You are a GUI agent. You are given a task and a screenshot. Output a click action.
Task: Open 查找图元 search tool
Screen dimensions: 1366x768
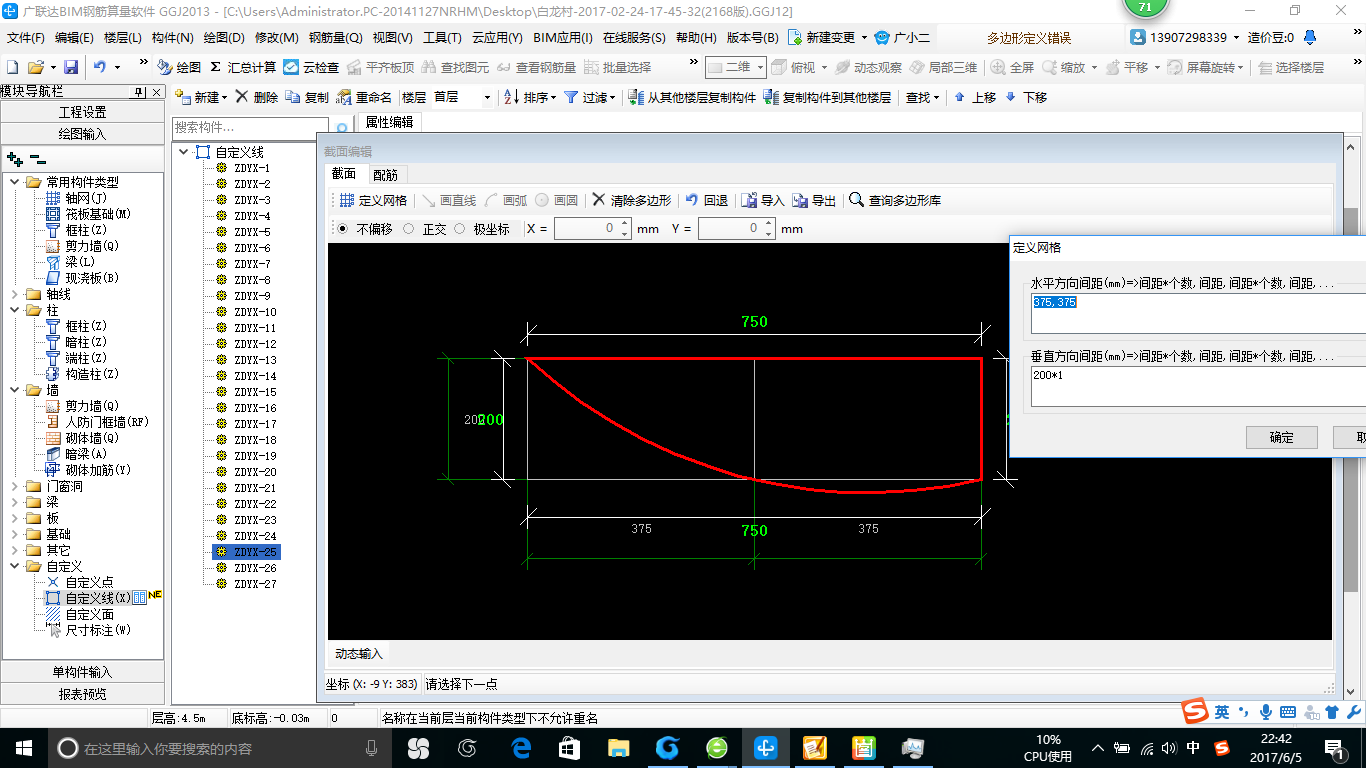[x=456, y=67]
